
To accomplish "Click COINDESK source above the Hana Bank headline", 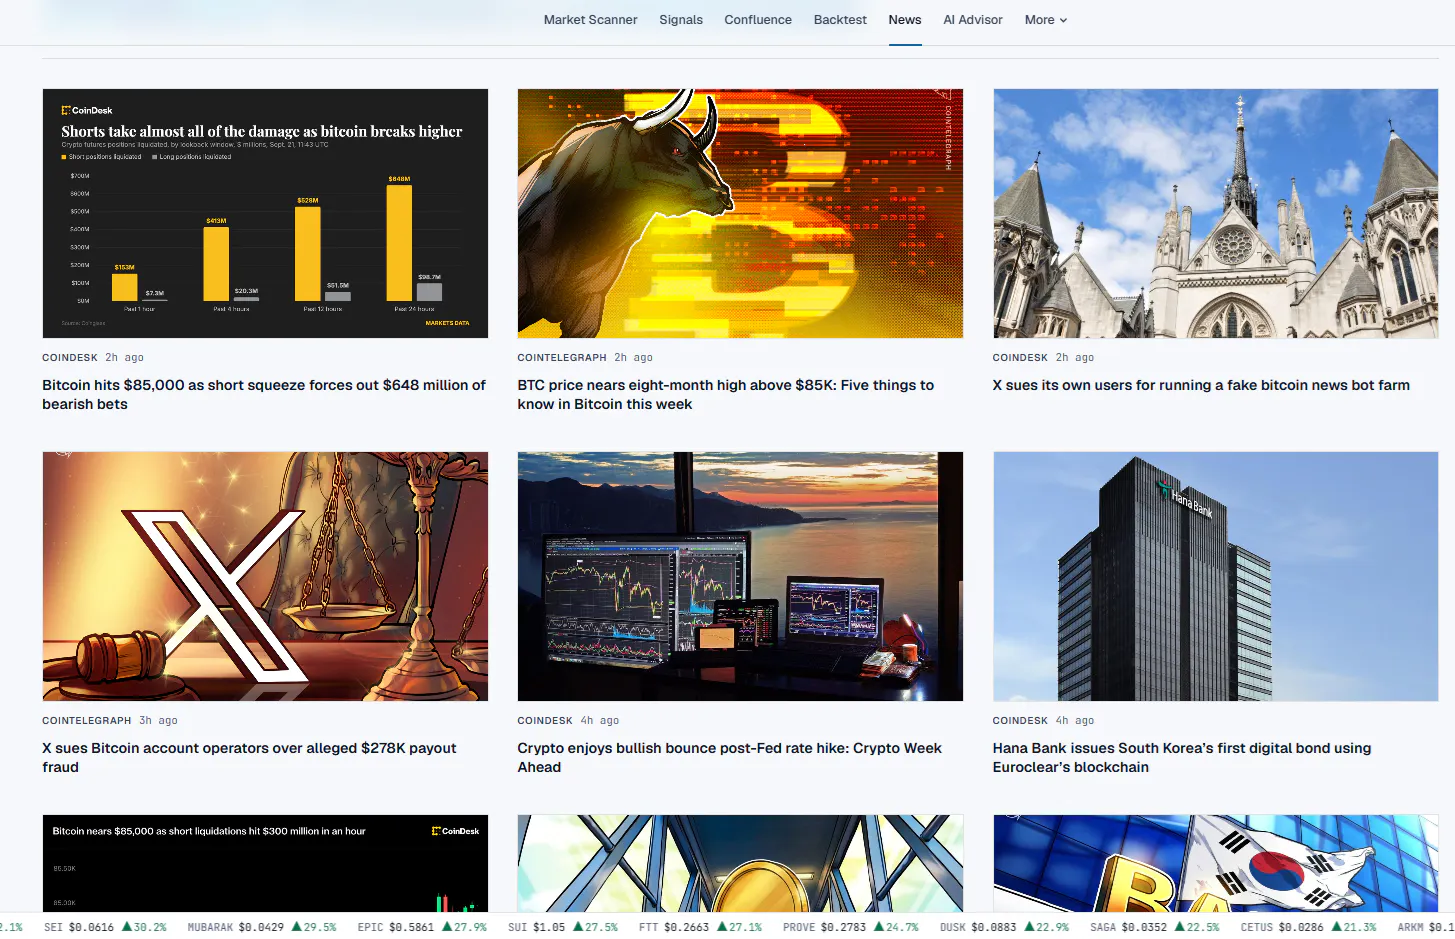I will [x=1020, y=720].
